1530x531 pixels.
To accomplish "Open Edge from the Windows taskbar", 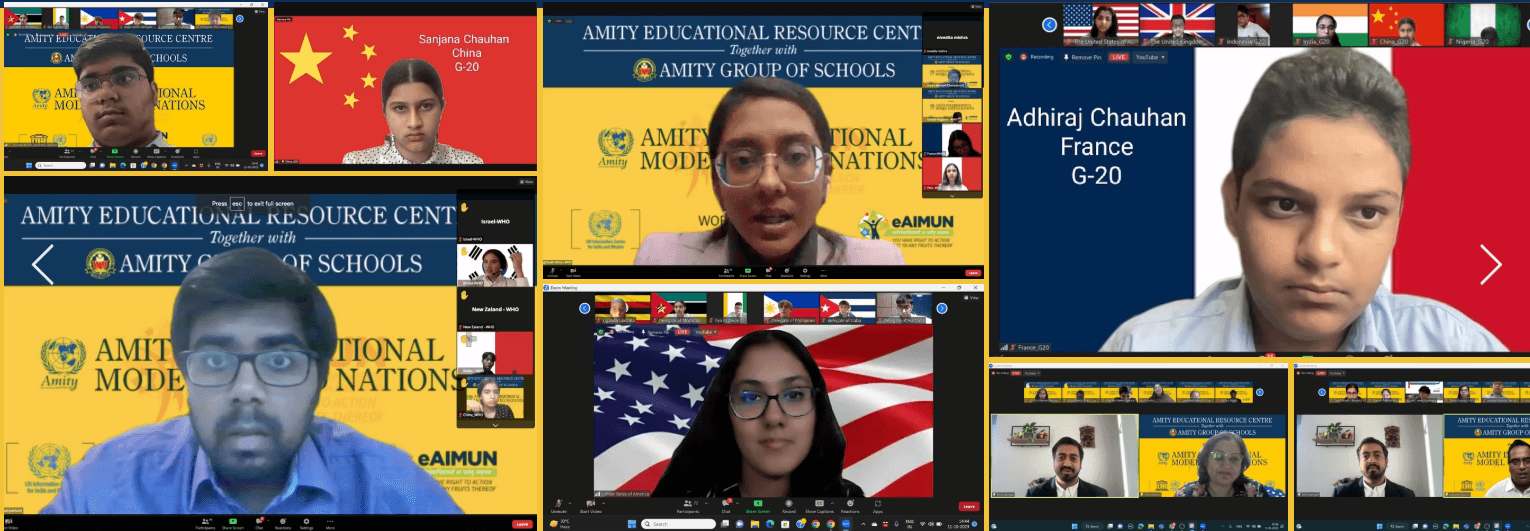I will tap(770, 524).
